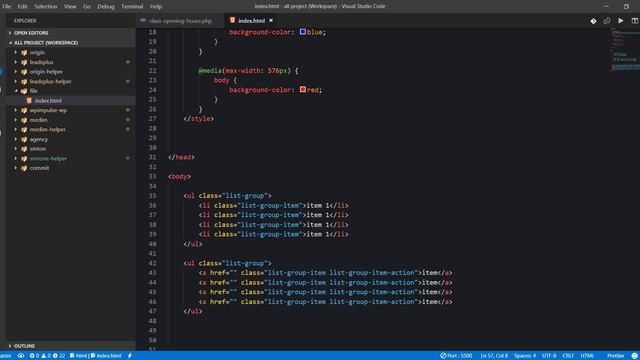Expand the leadsplus folder arrow
The height and width of the screenshot is (360, 640).
point(16,62)
